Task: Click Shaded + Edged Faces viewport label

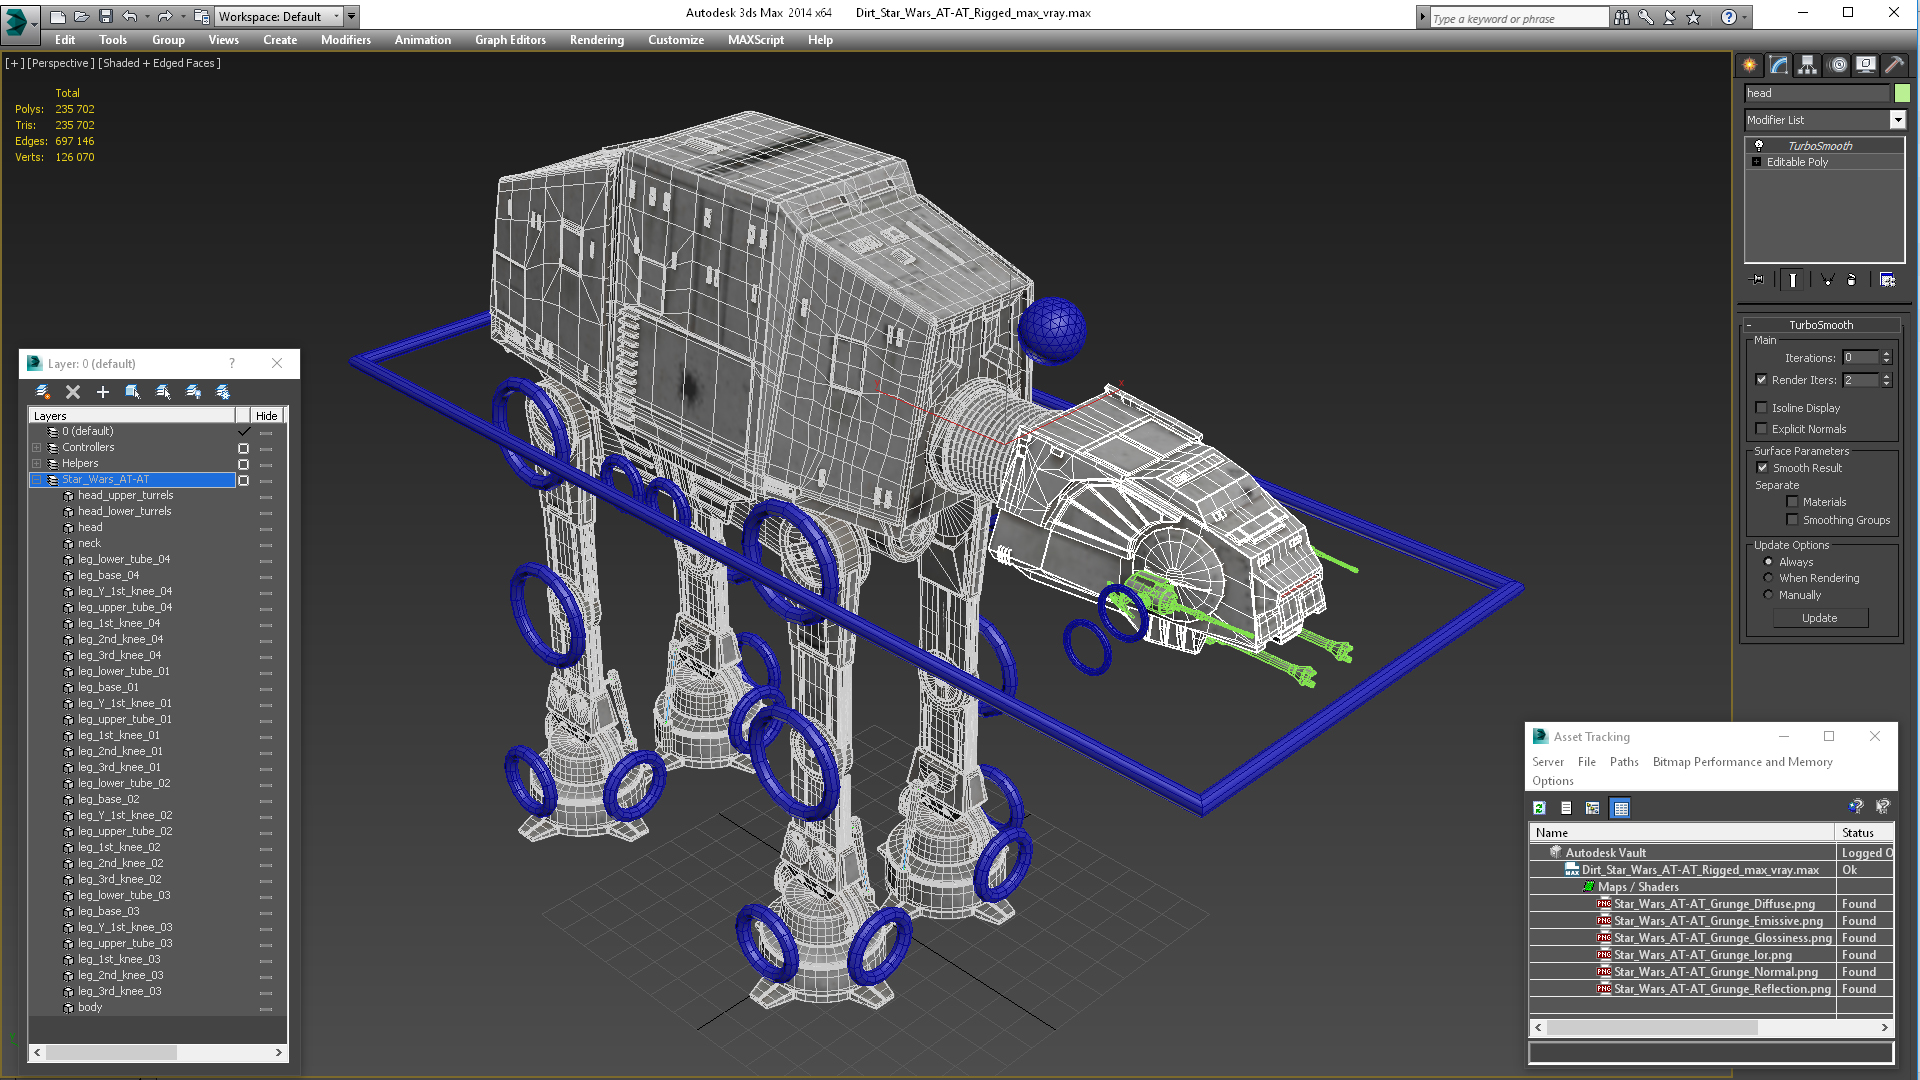Action: coord(160,63)
